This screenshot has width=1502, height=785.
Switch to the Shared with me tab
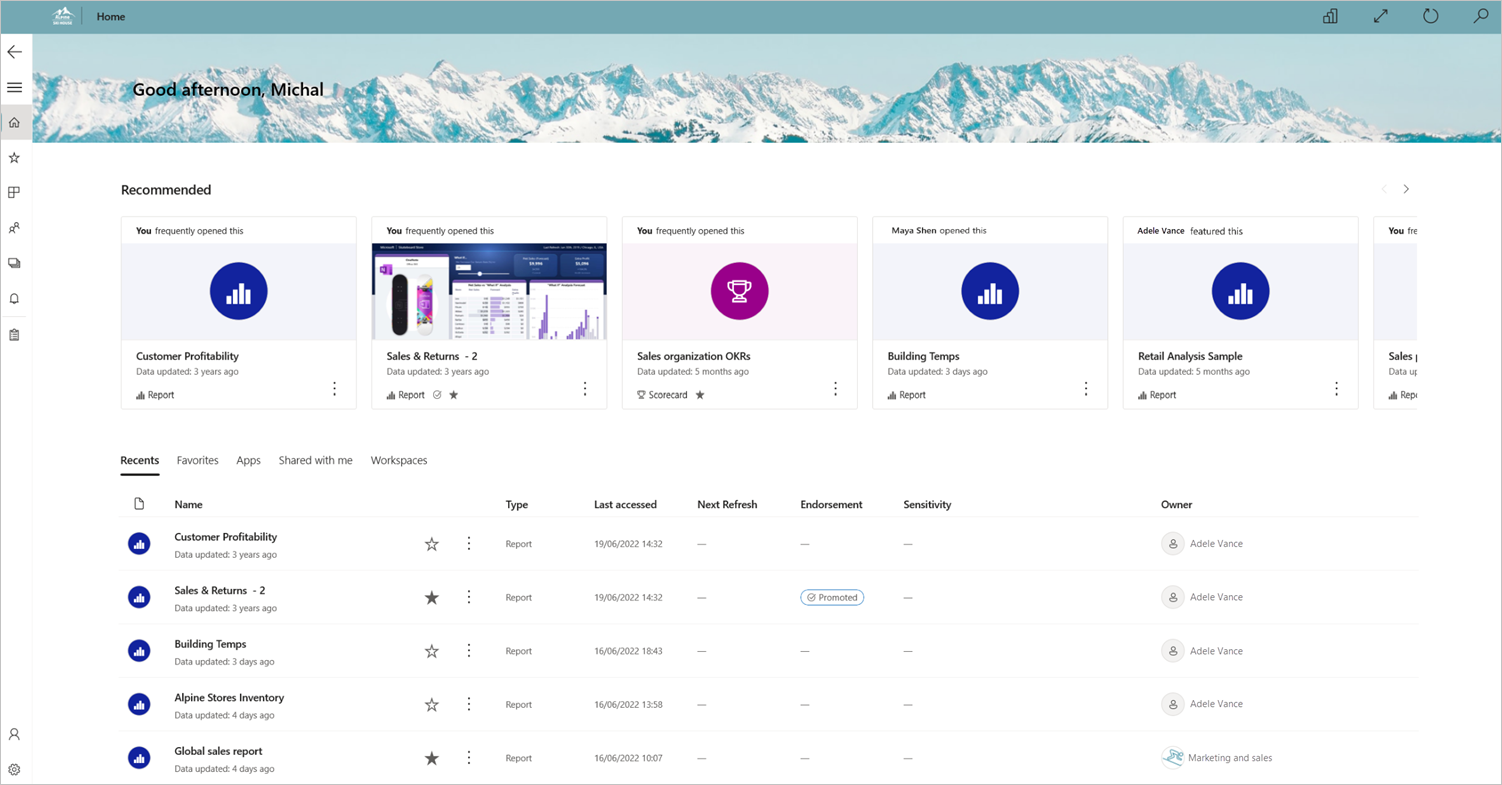coord(315,461)
